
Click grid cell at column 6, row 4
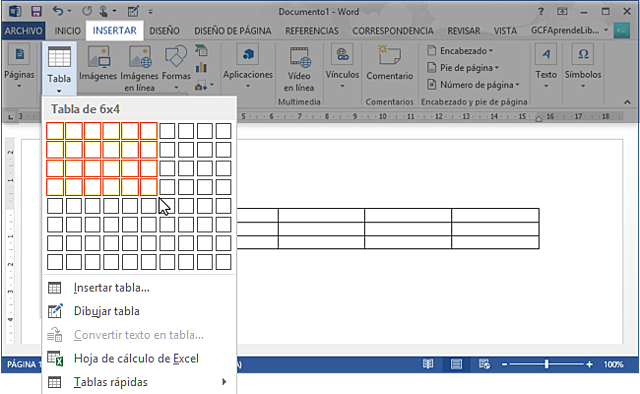(x=149, y=187)
